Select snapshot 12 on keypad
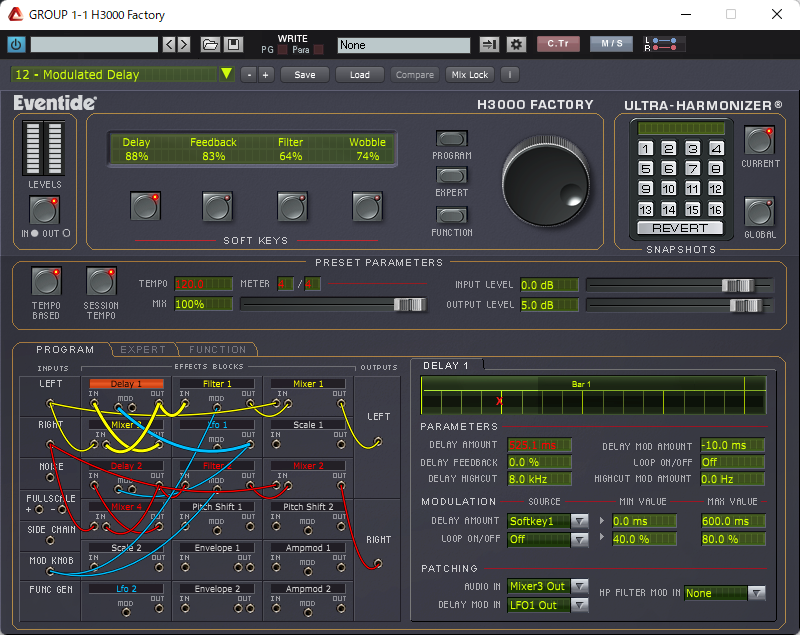Screen dimensions: 800x635 [x=716, y=189]
